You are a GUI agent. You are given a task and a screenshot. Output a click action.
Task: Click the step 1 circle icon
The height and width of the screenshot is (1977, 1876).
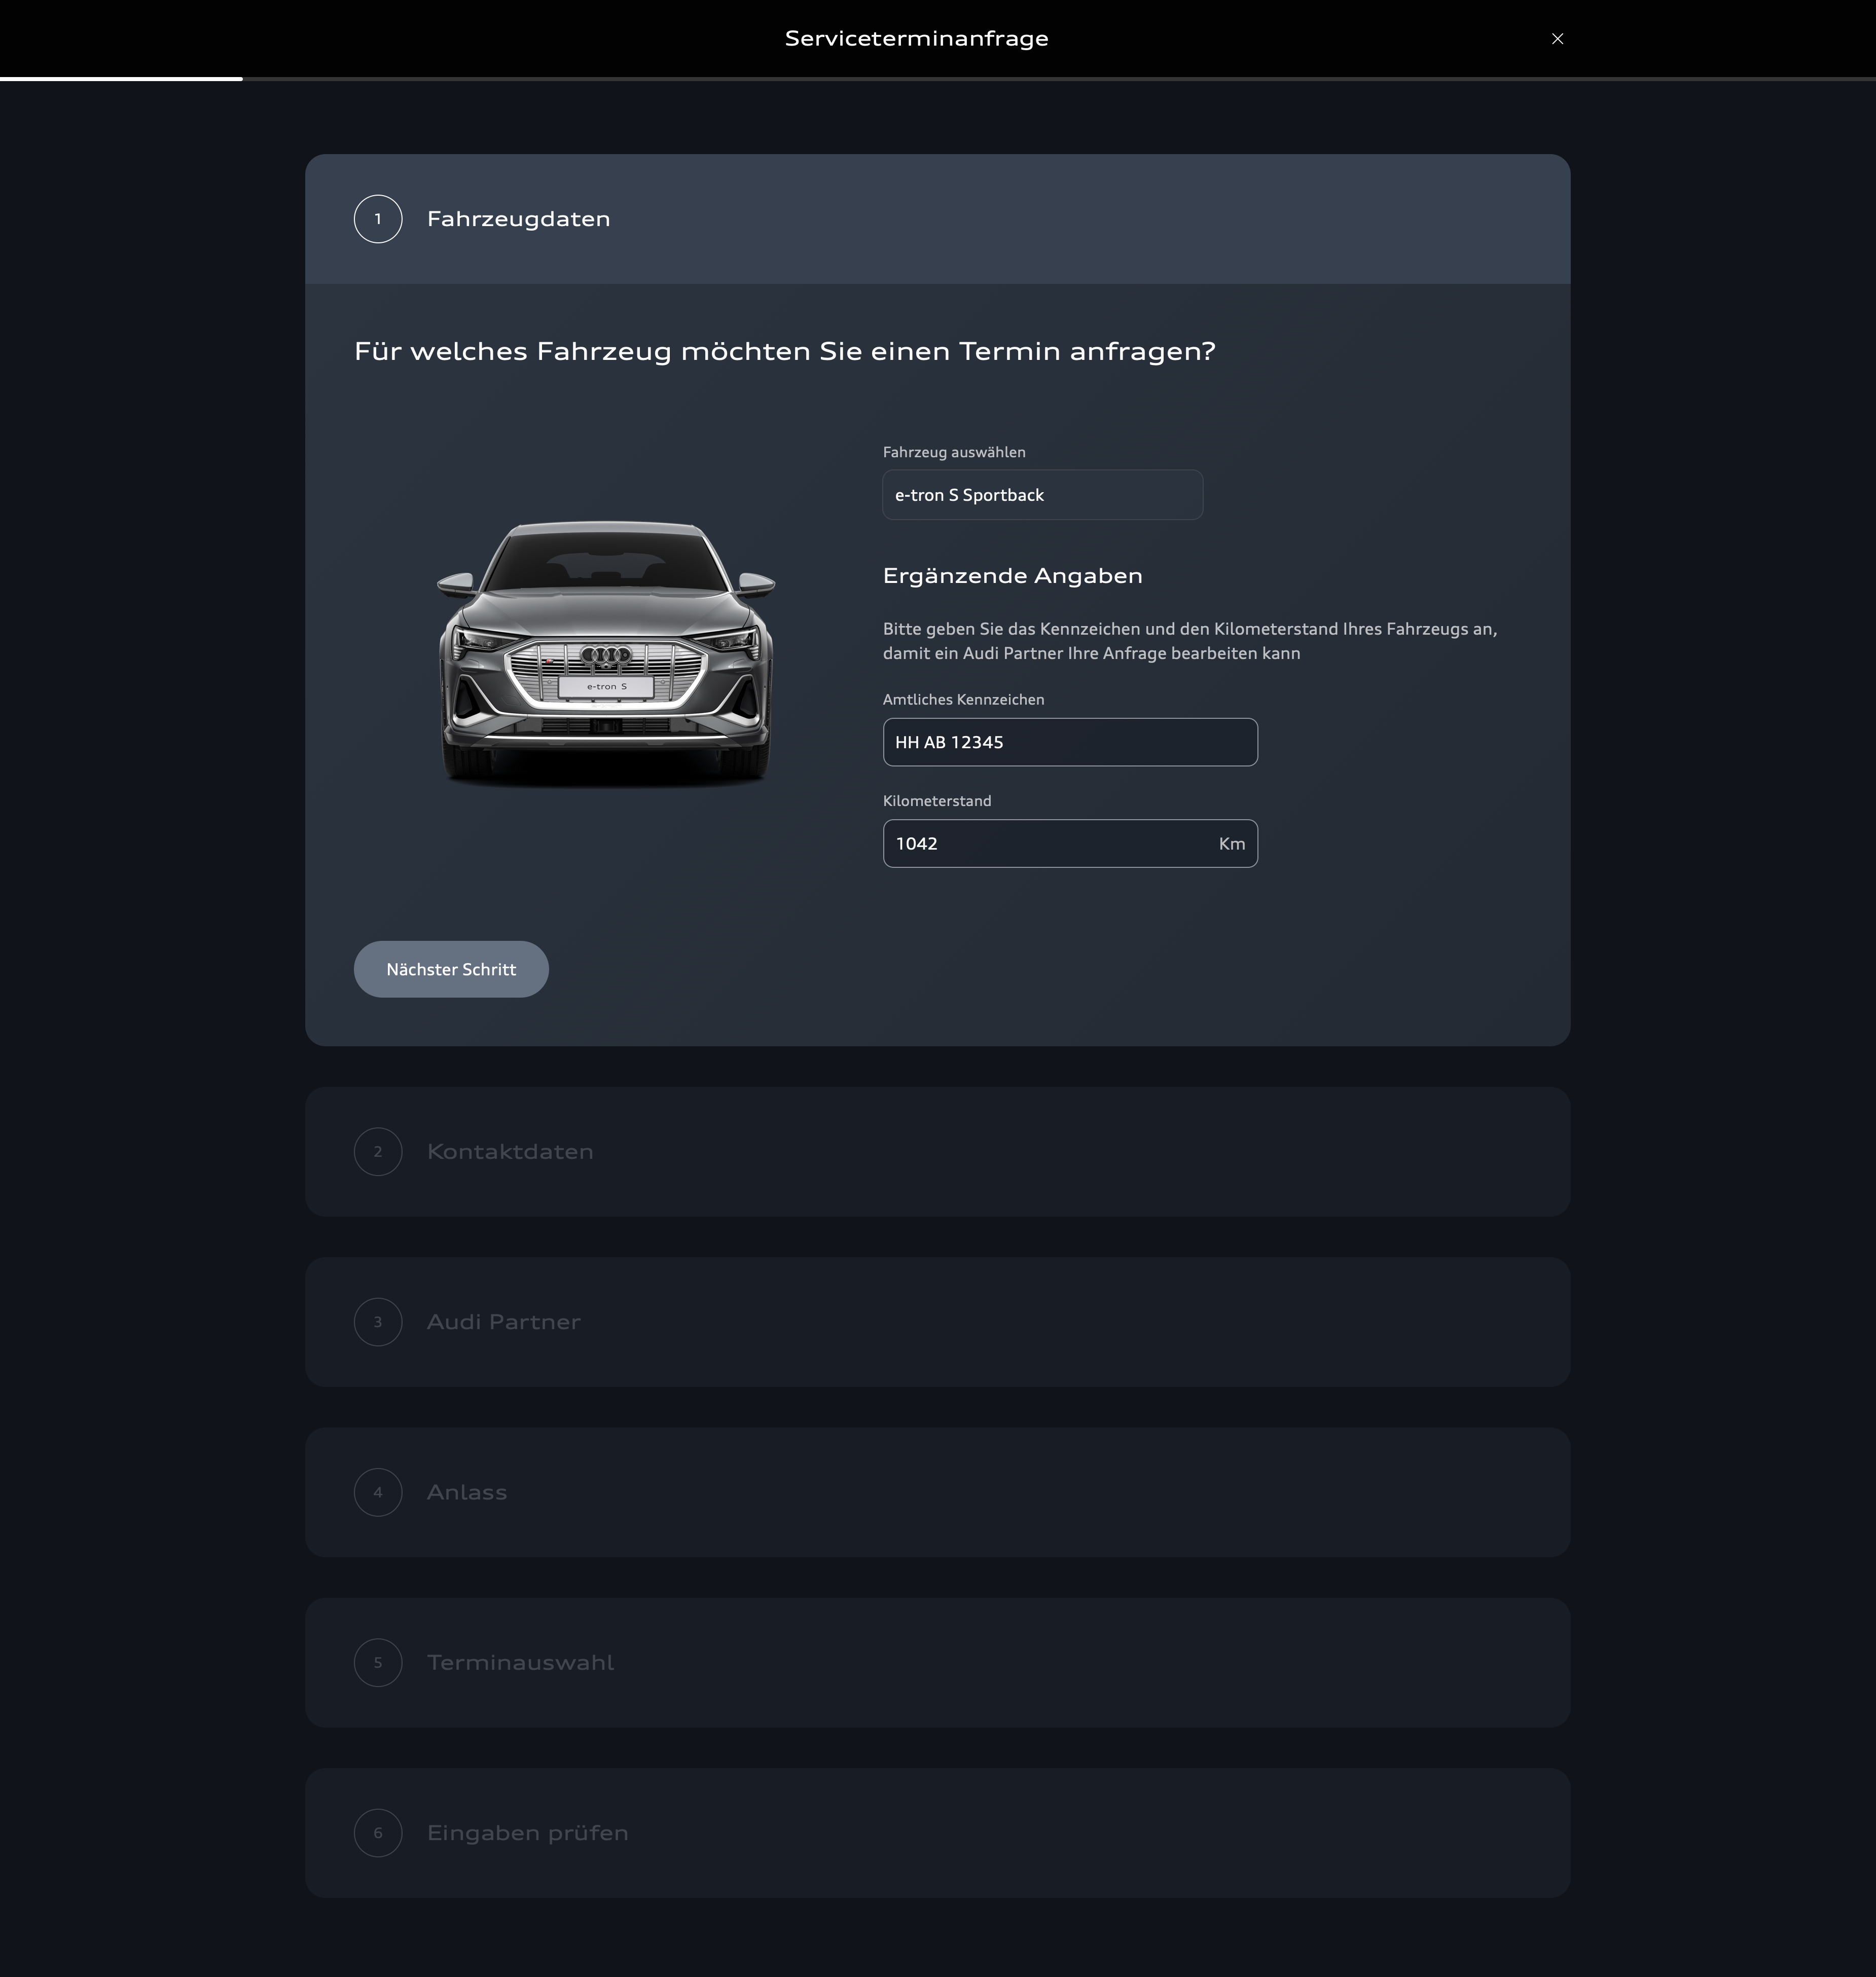pyautogui.click(x=378, y=219)
